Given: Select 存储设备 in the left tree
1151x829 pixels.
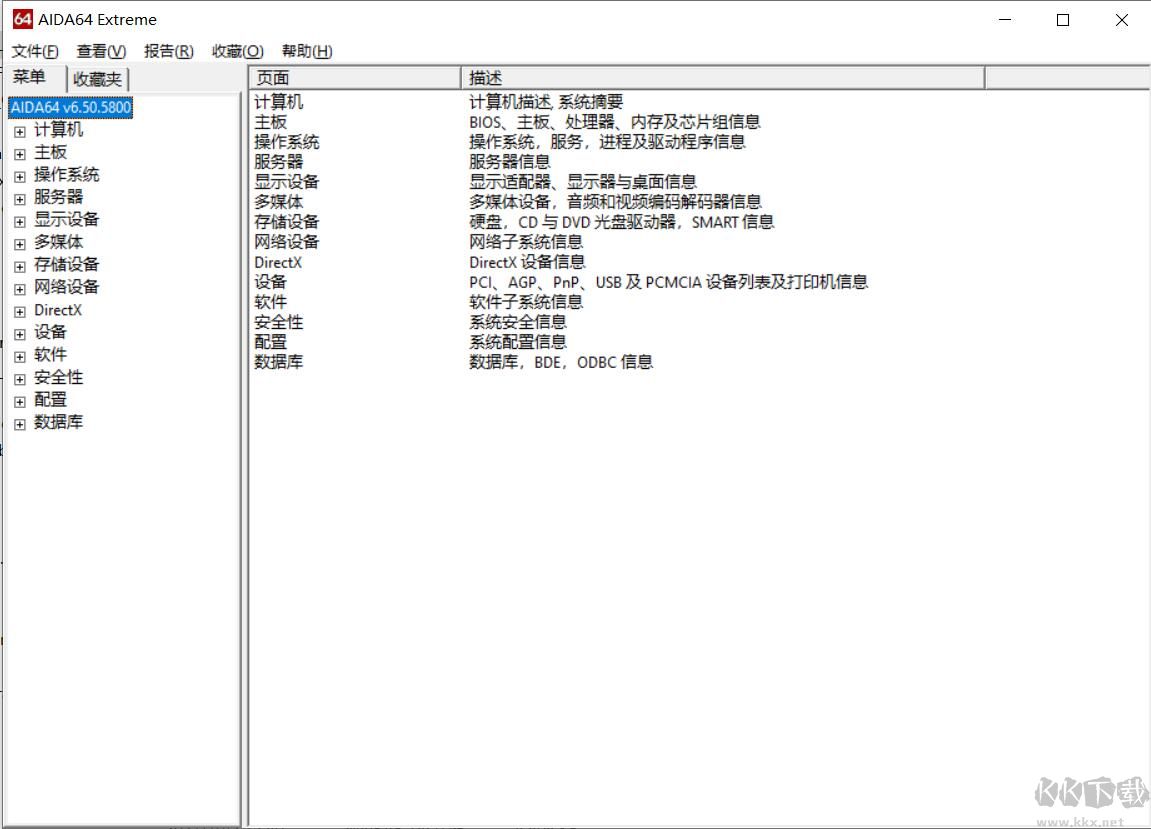Looking at the screenshot, I should point(67,264).
